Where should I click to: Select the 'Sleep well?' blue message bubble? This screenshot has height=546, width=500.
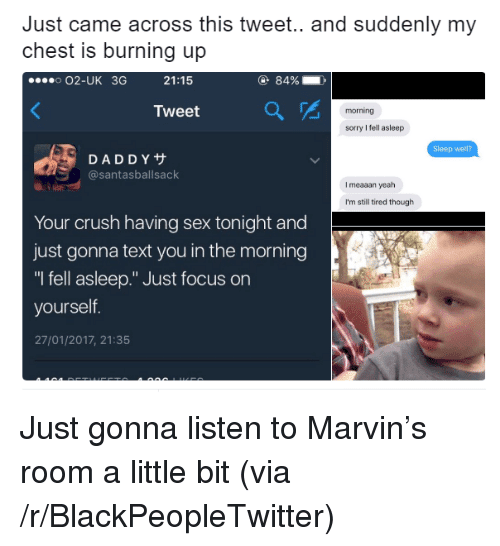click(x=452, y=149)
